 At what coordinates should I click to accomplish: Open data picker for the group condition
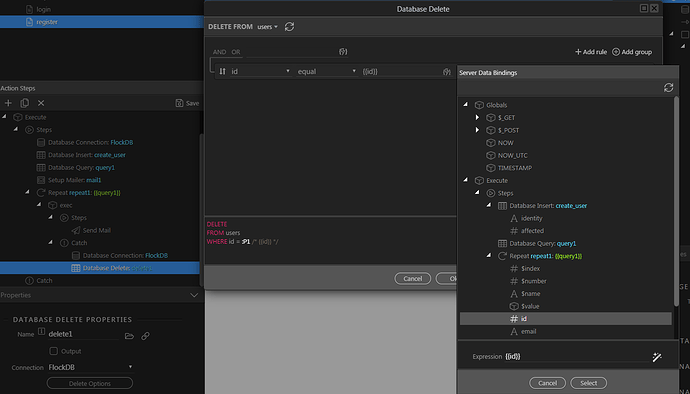[343, 52]
